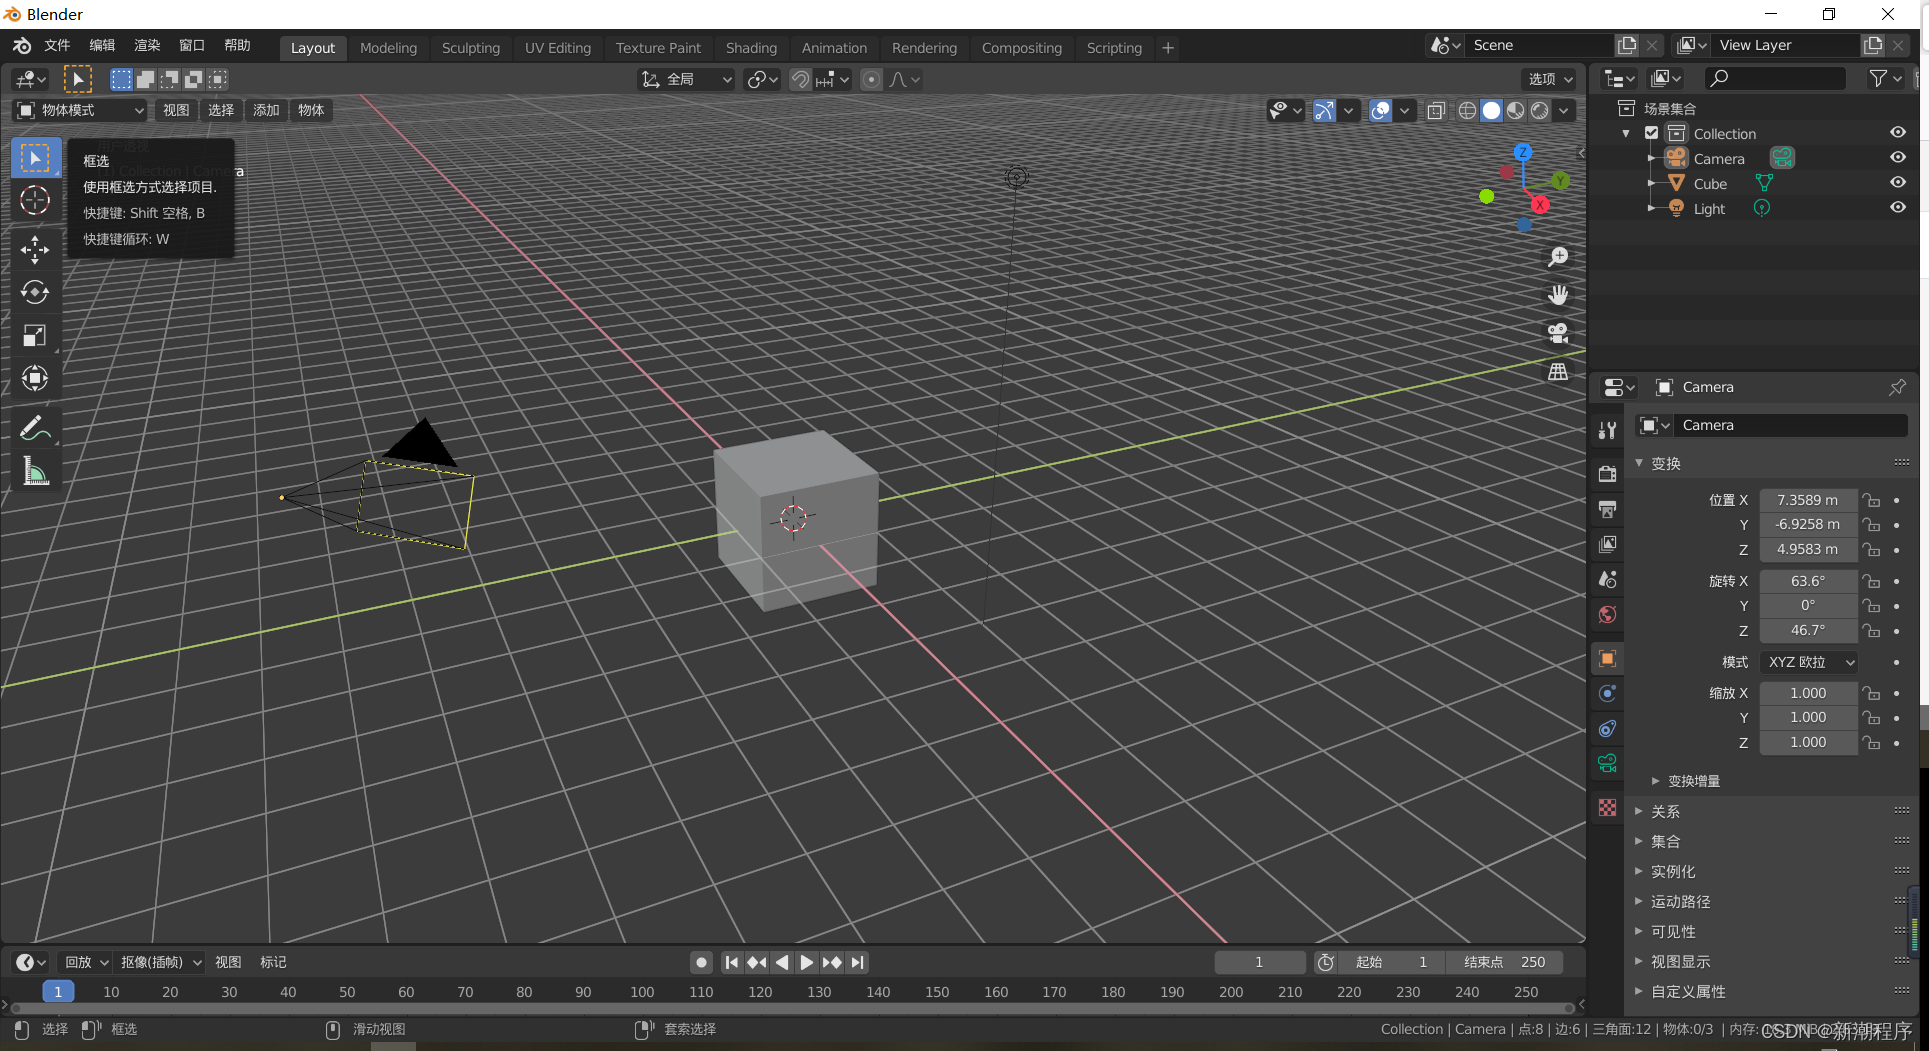Enable proportional editing toggle
The height and width of the screenshot is (1051, 1929).
pyautogui.click(x=871, y=79)
